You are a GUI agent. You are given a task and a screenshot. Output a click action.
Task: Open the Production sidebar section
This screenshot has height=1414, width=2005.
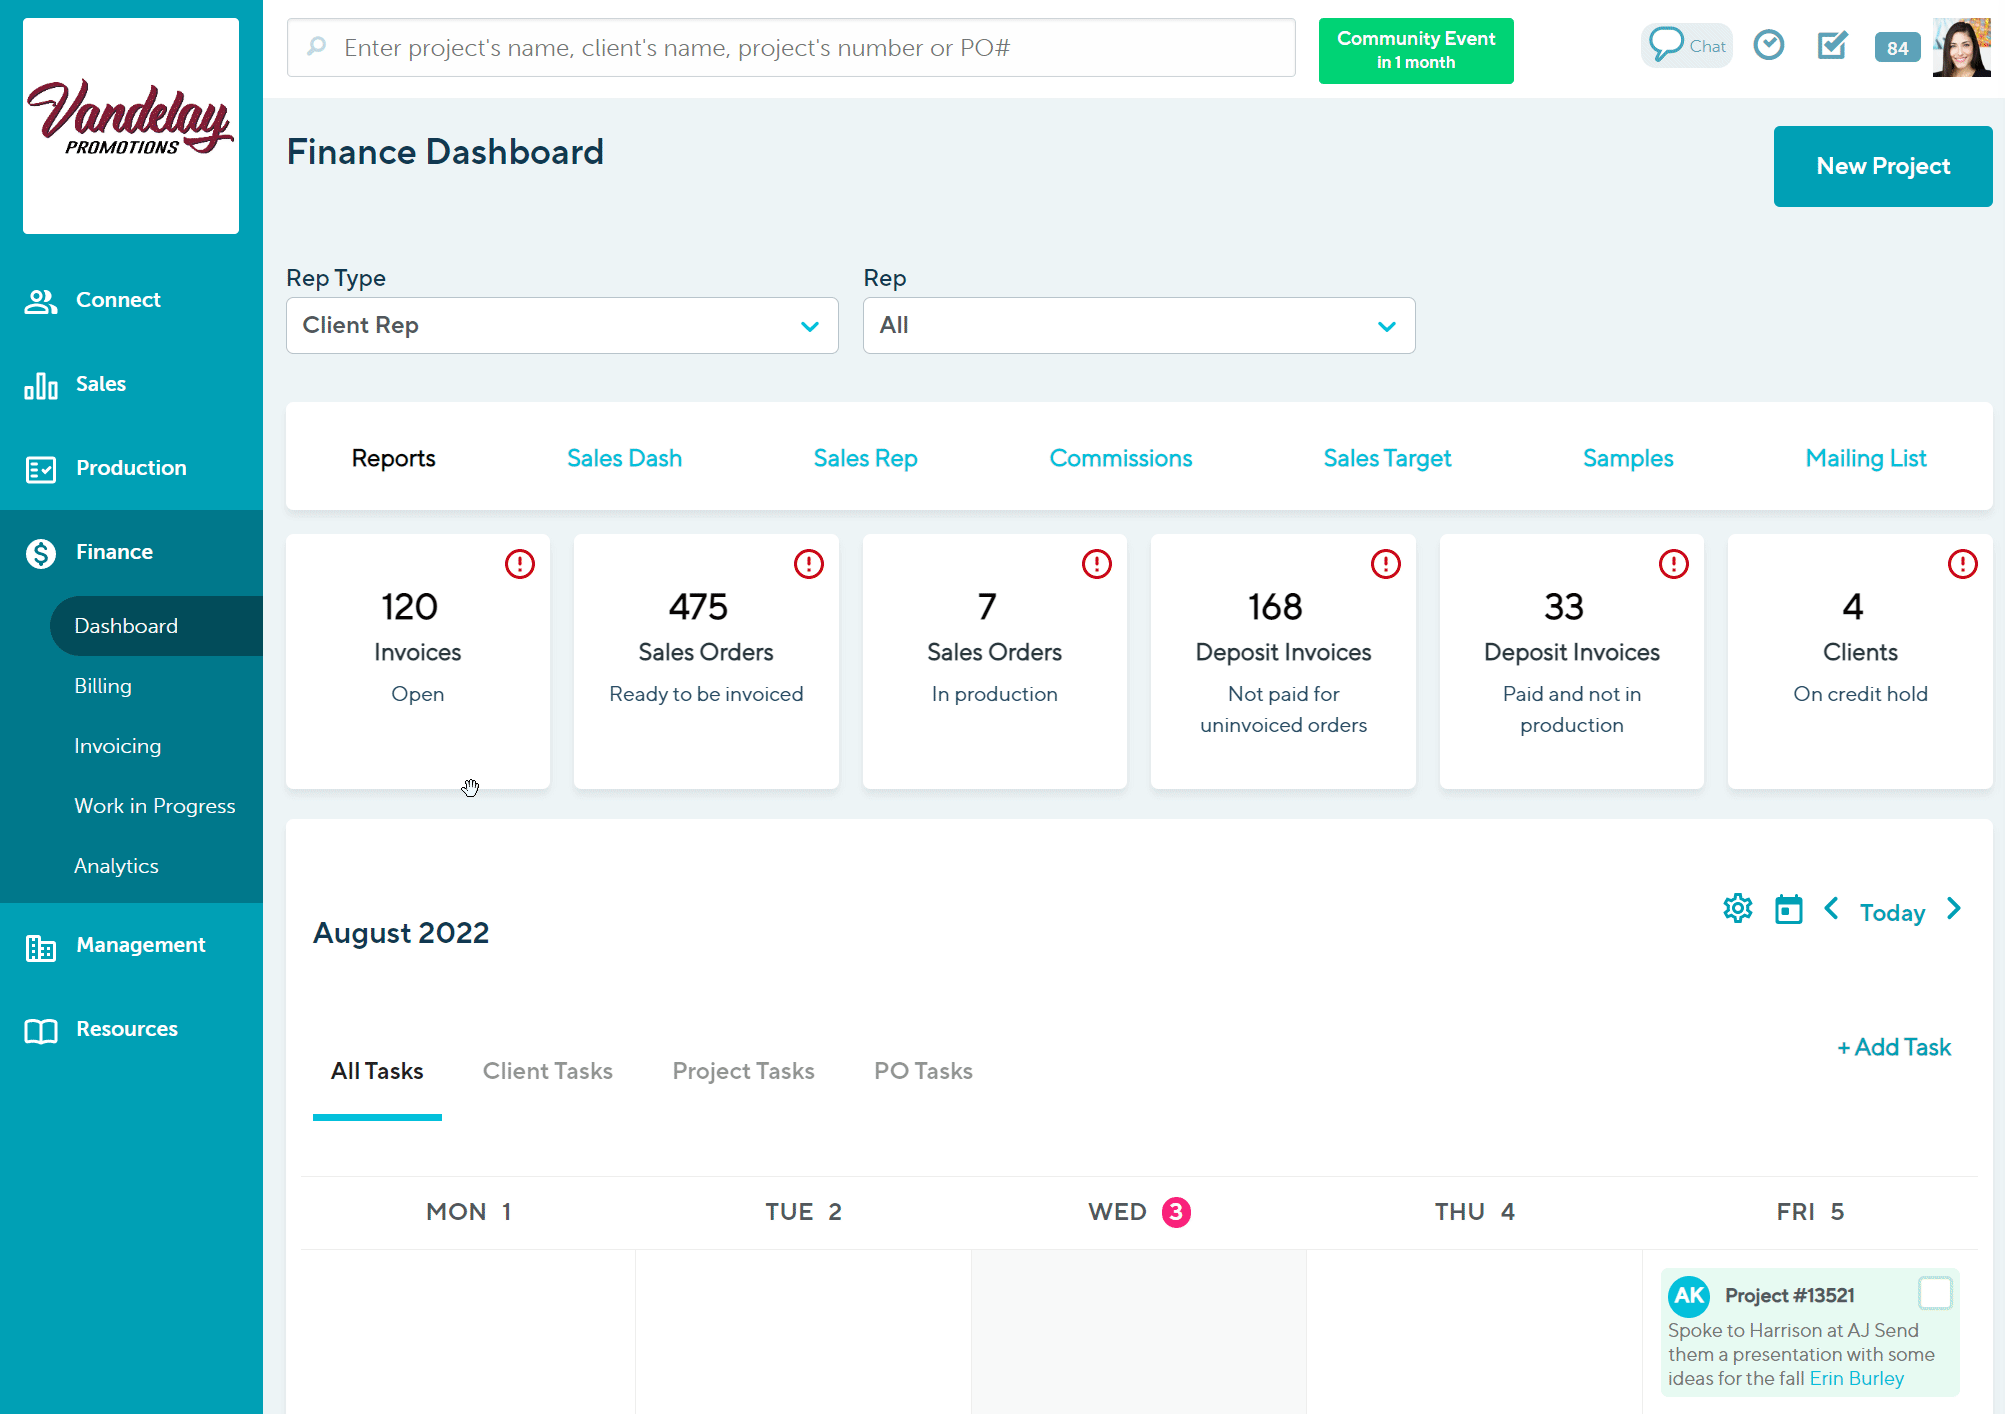(x=131, y=468)
